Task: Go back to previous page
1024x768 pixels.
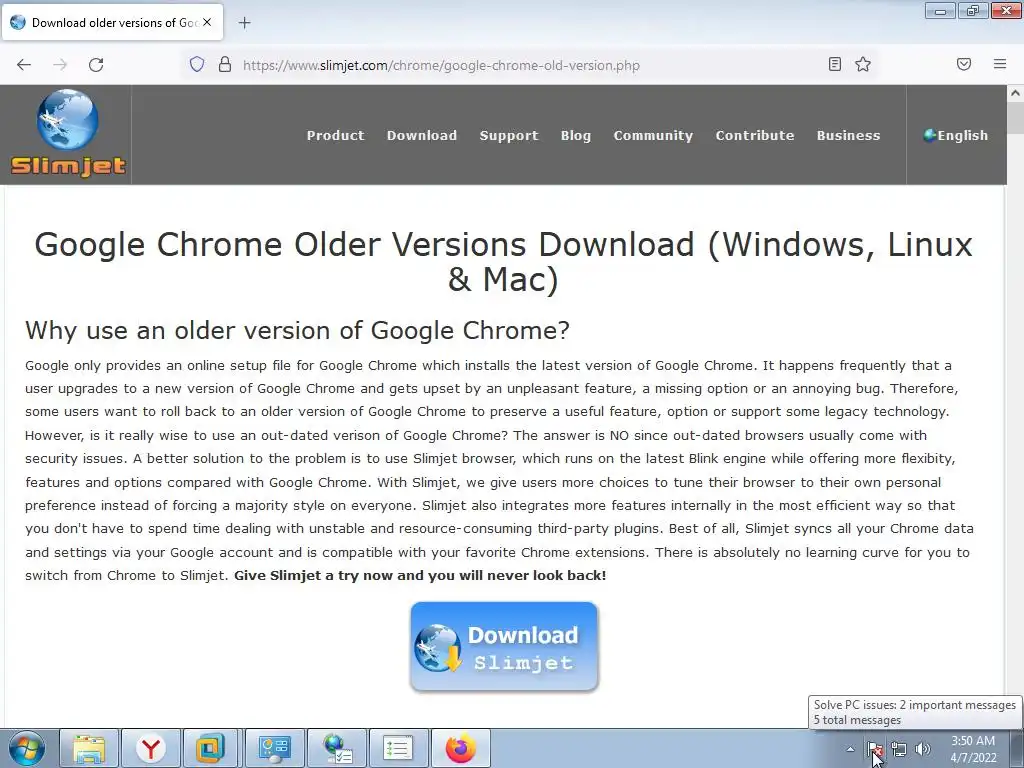Action: [24, 65]
